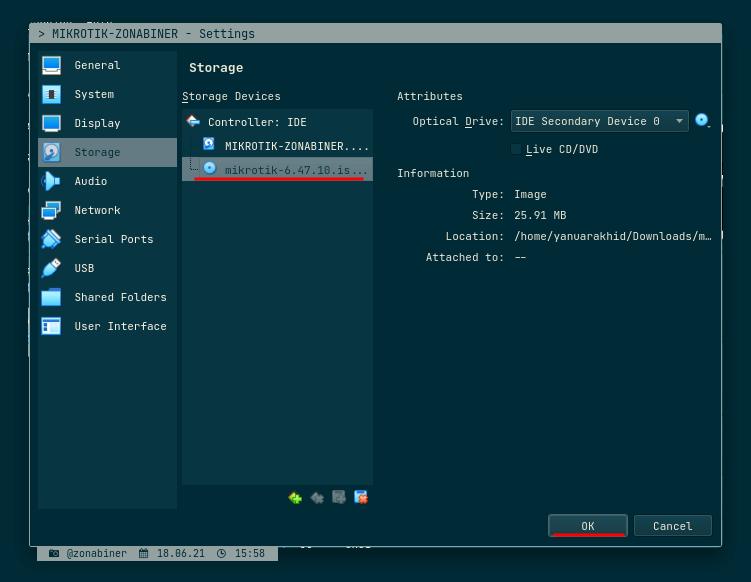Click the hard disk icon for MIKROTIK-ZONABINER

point(209,144)
